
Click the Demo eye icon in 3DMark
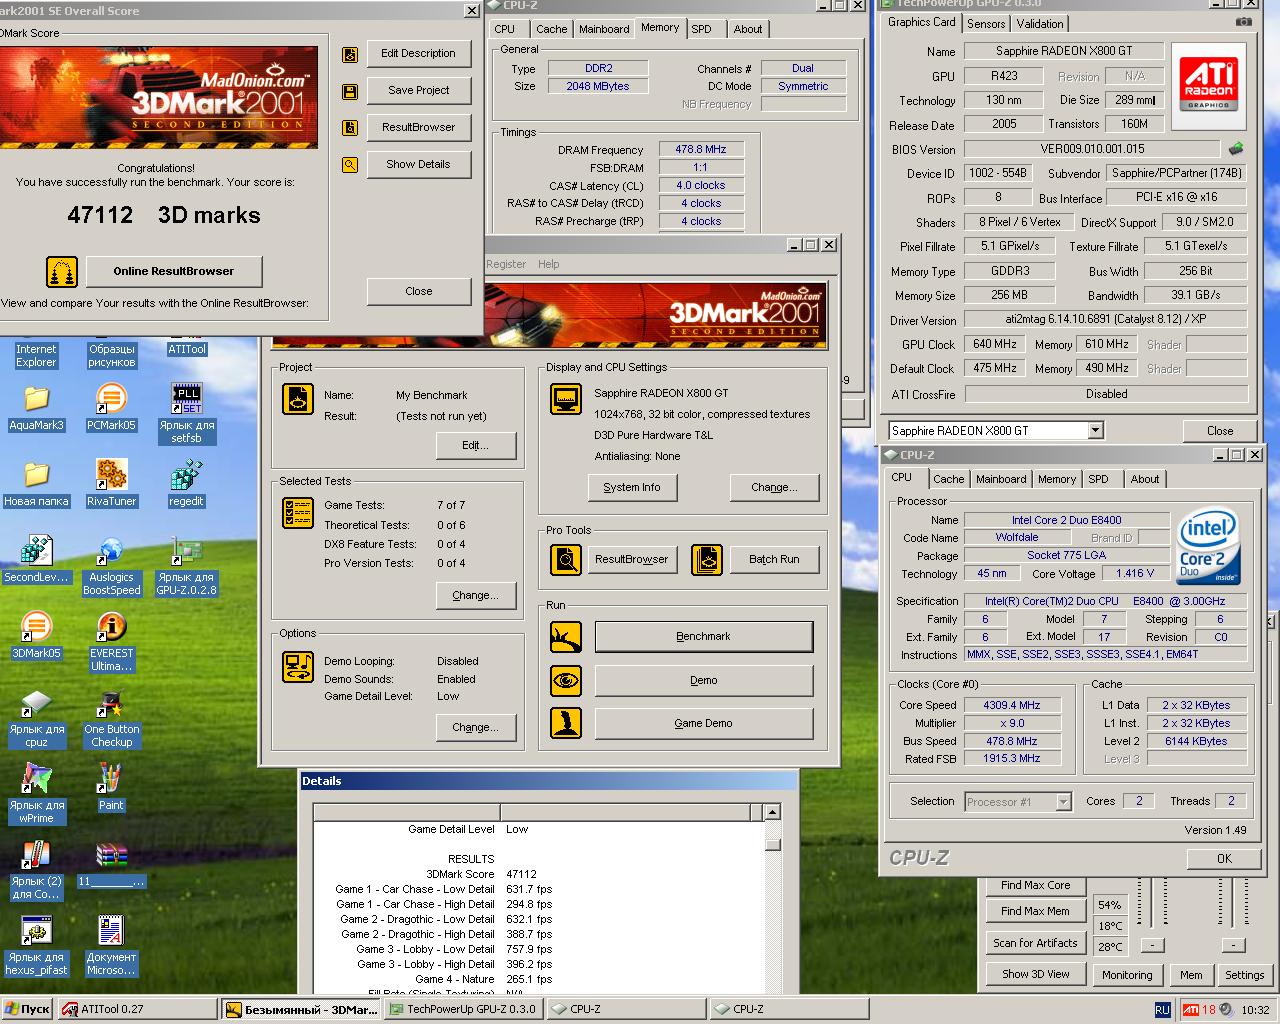coord(567,680)
